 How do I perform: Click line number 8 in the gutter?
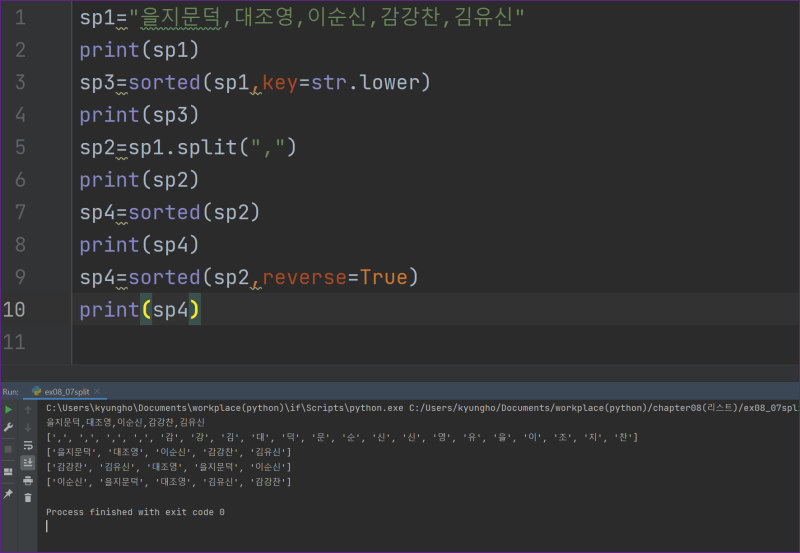(x=20, y=245)
